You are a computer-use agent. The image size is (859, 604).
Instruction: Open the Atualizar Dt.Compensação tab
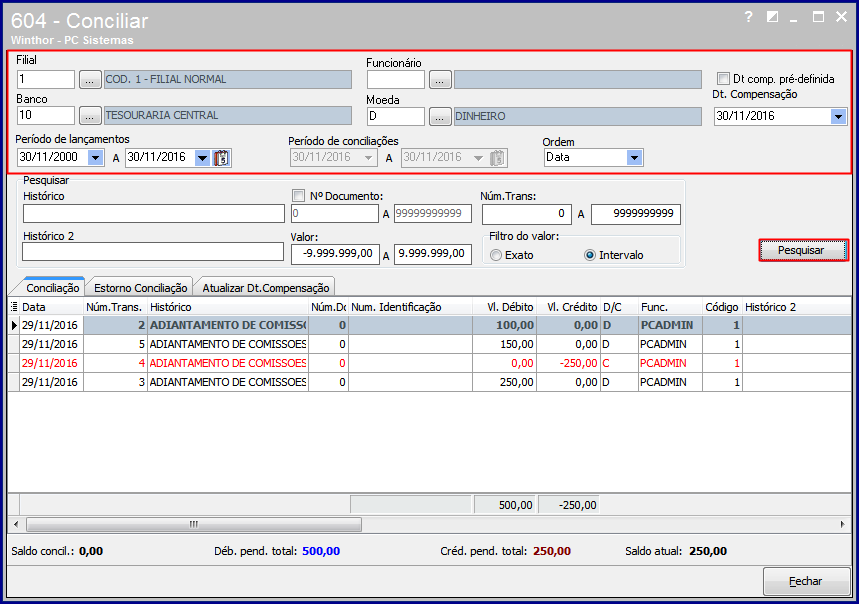pyautogui.click(x=266, y=287)
